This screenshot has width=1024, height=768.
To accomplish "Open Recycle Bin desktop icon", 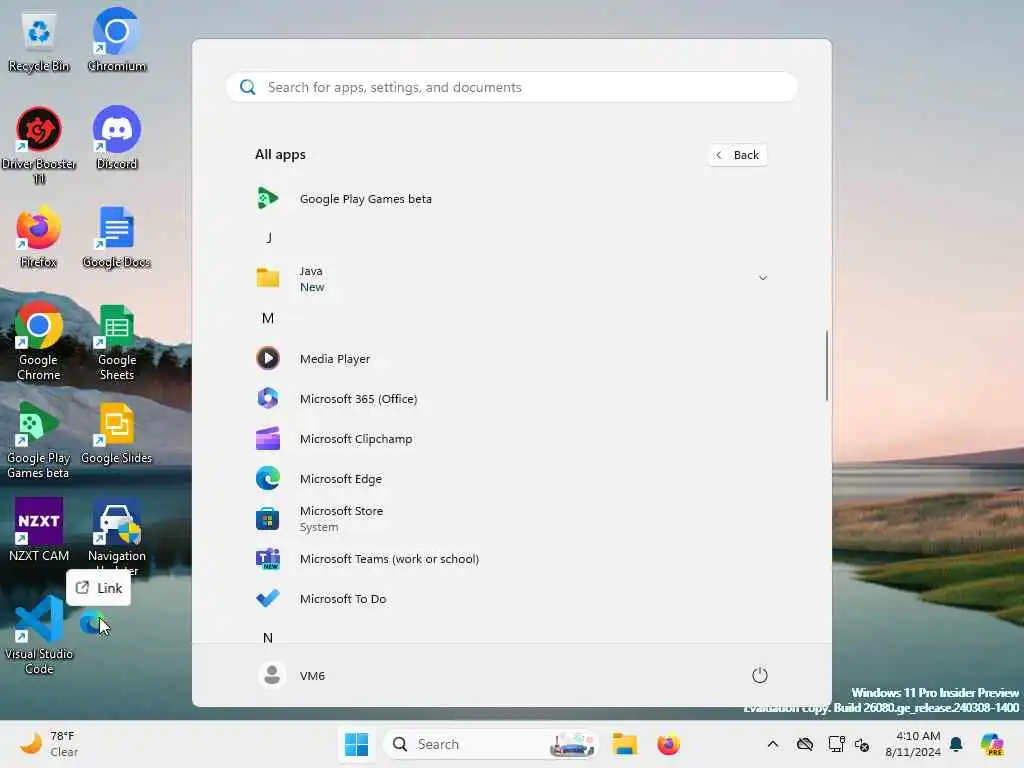I will (x=39, y=40).
